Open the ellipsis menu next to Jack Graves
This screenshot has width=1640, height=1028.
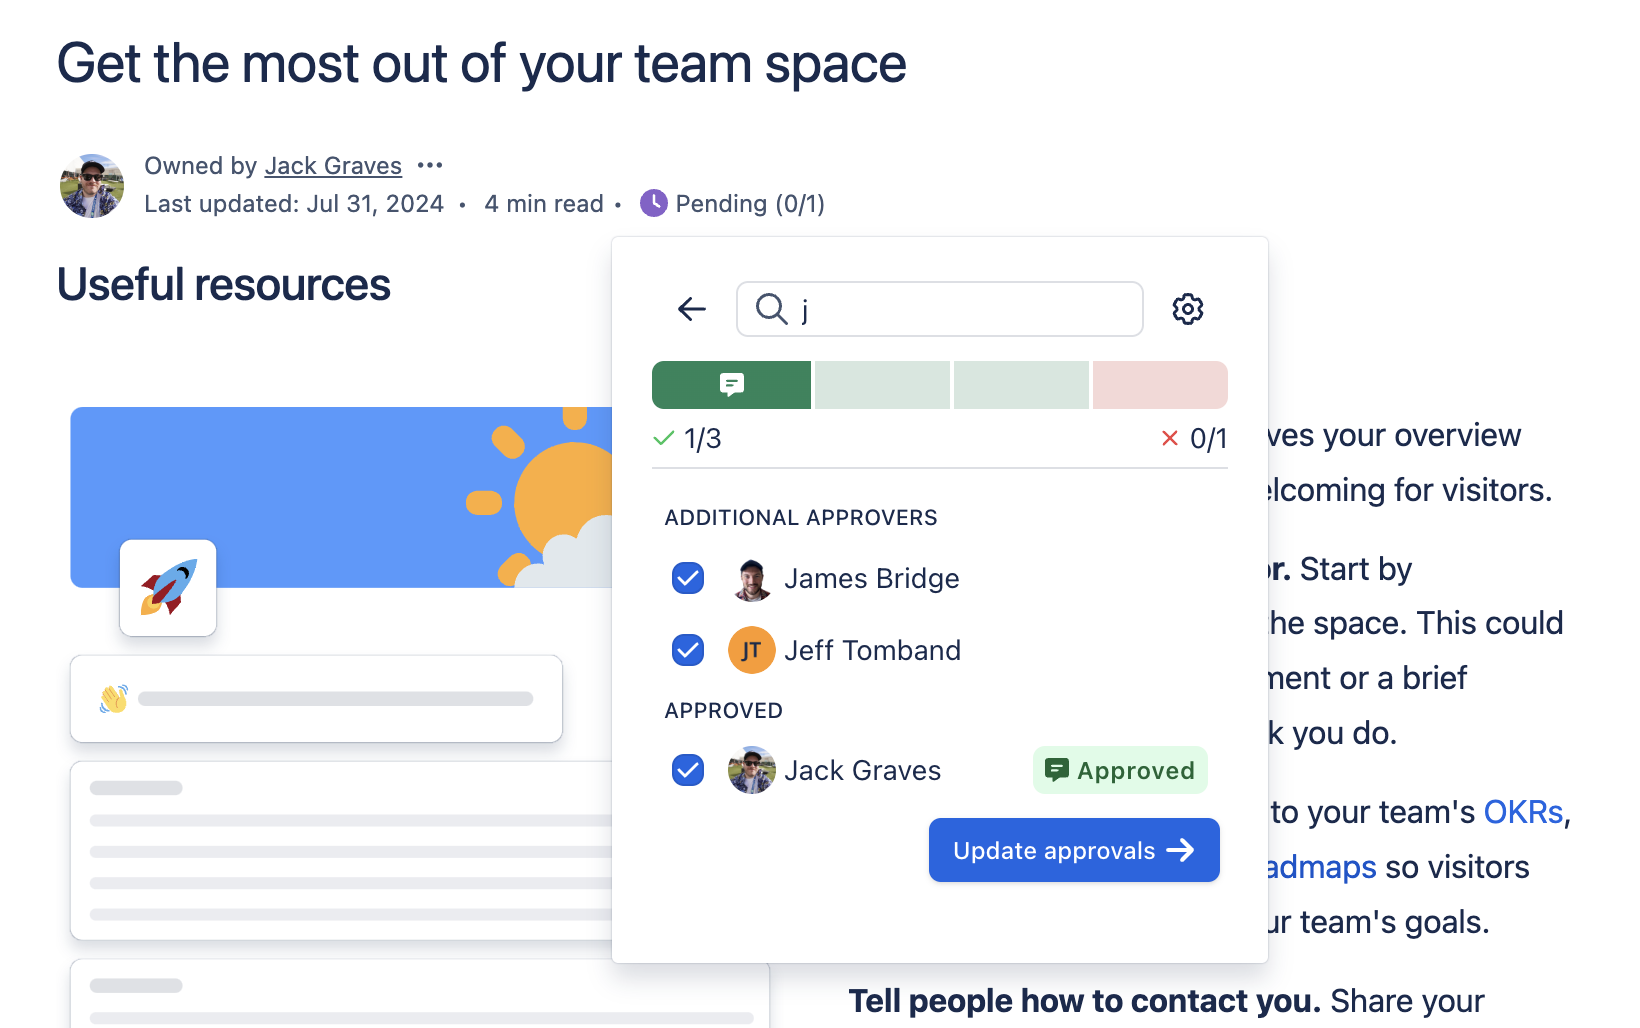(429, 165)
